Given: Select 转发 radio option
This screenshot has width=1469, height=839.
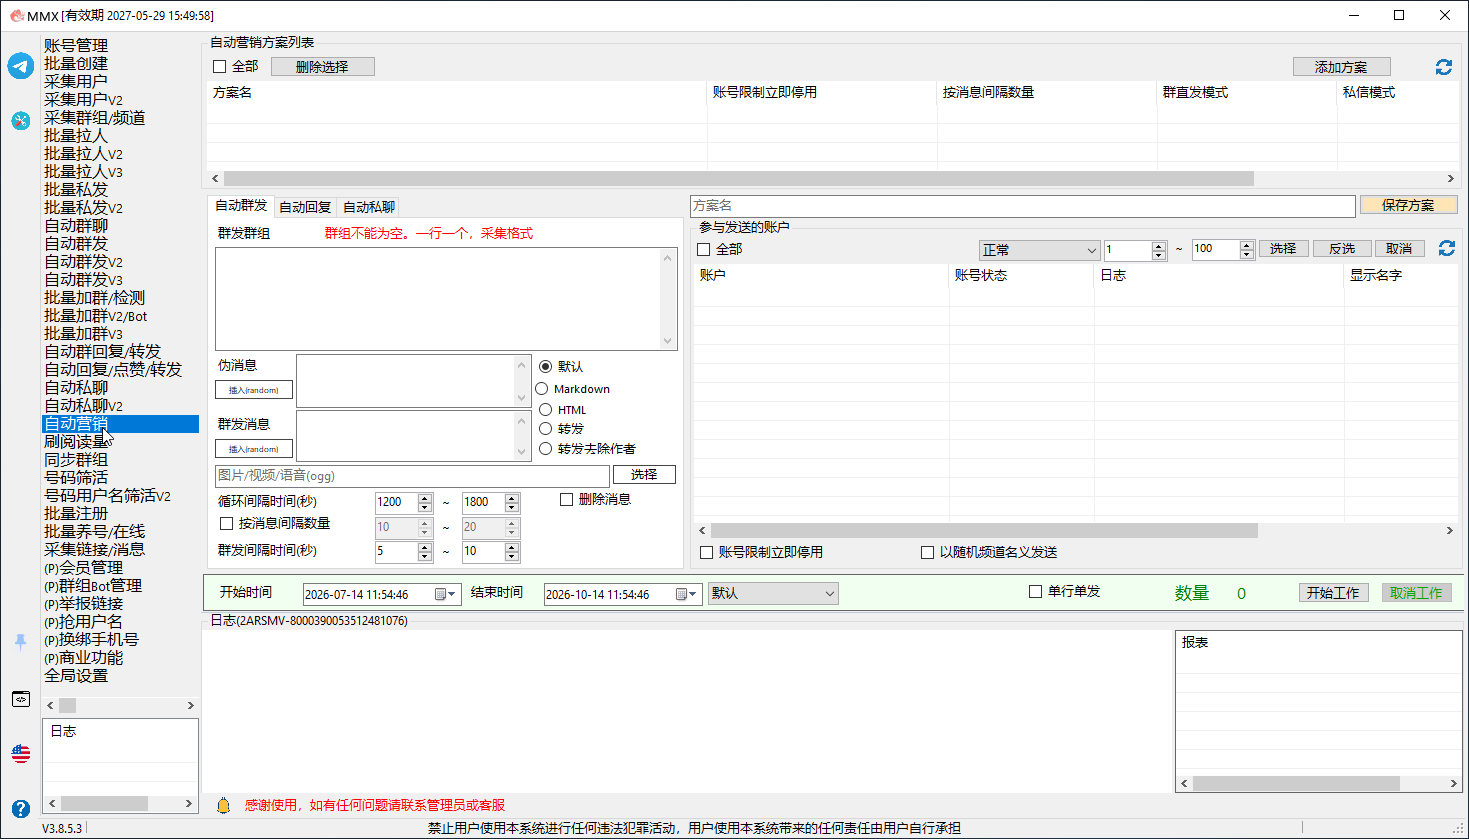Looking at the screenshot, I should (546, 428).
